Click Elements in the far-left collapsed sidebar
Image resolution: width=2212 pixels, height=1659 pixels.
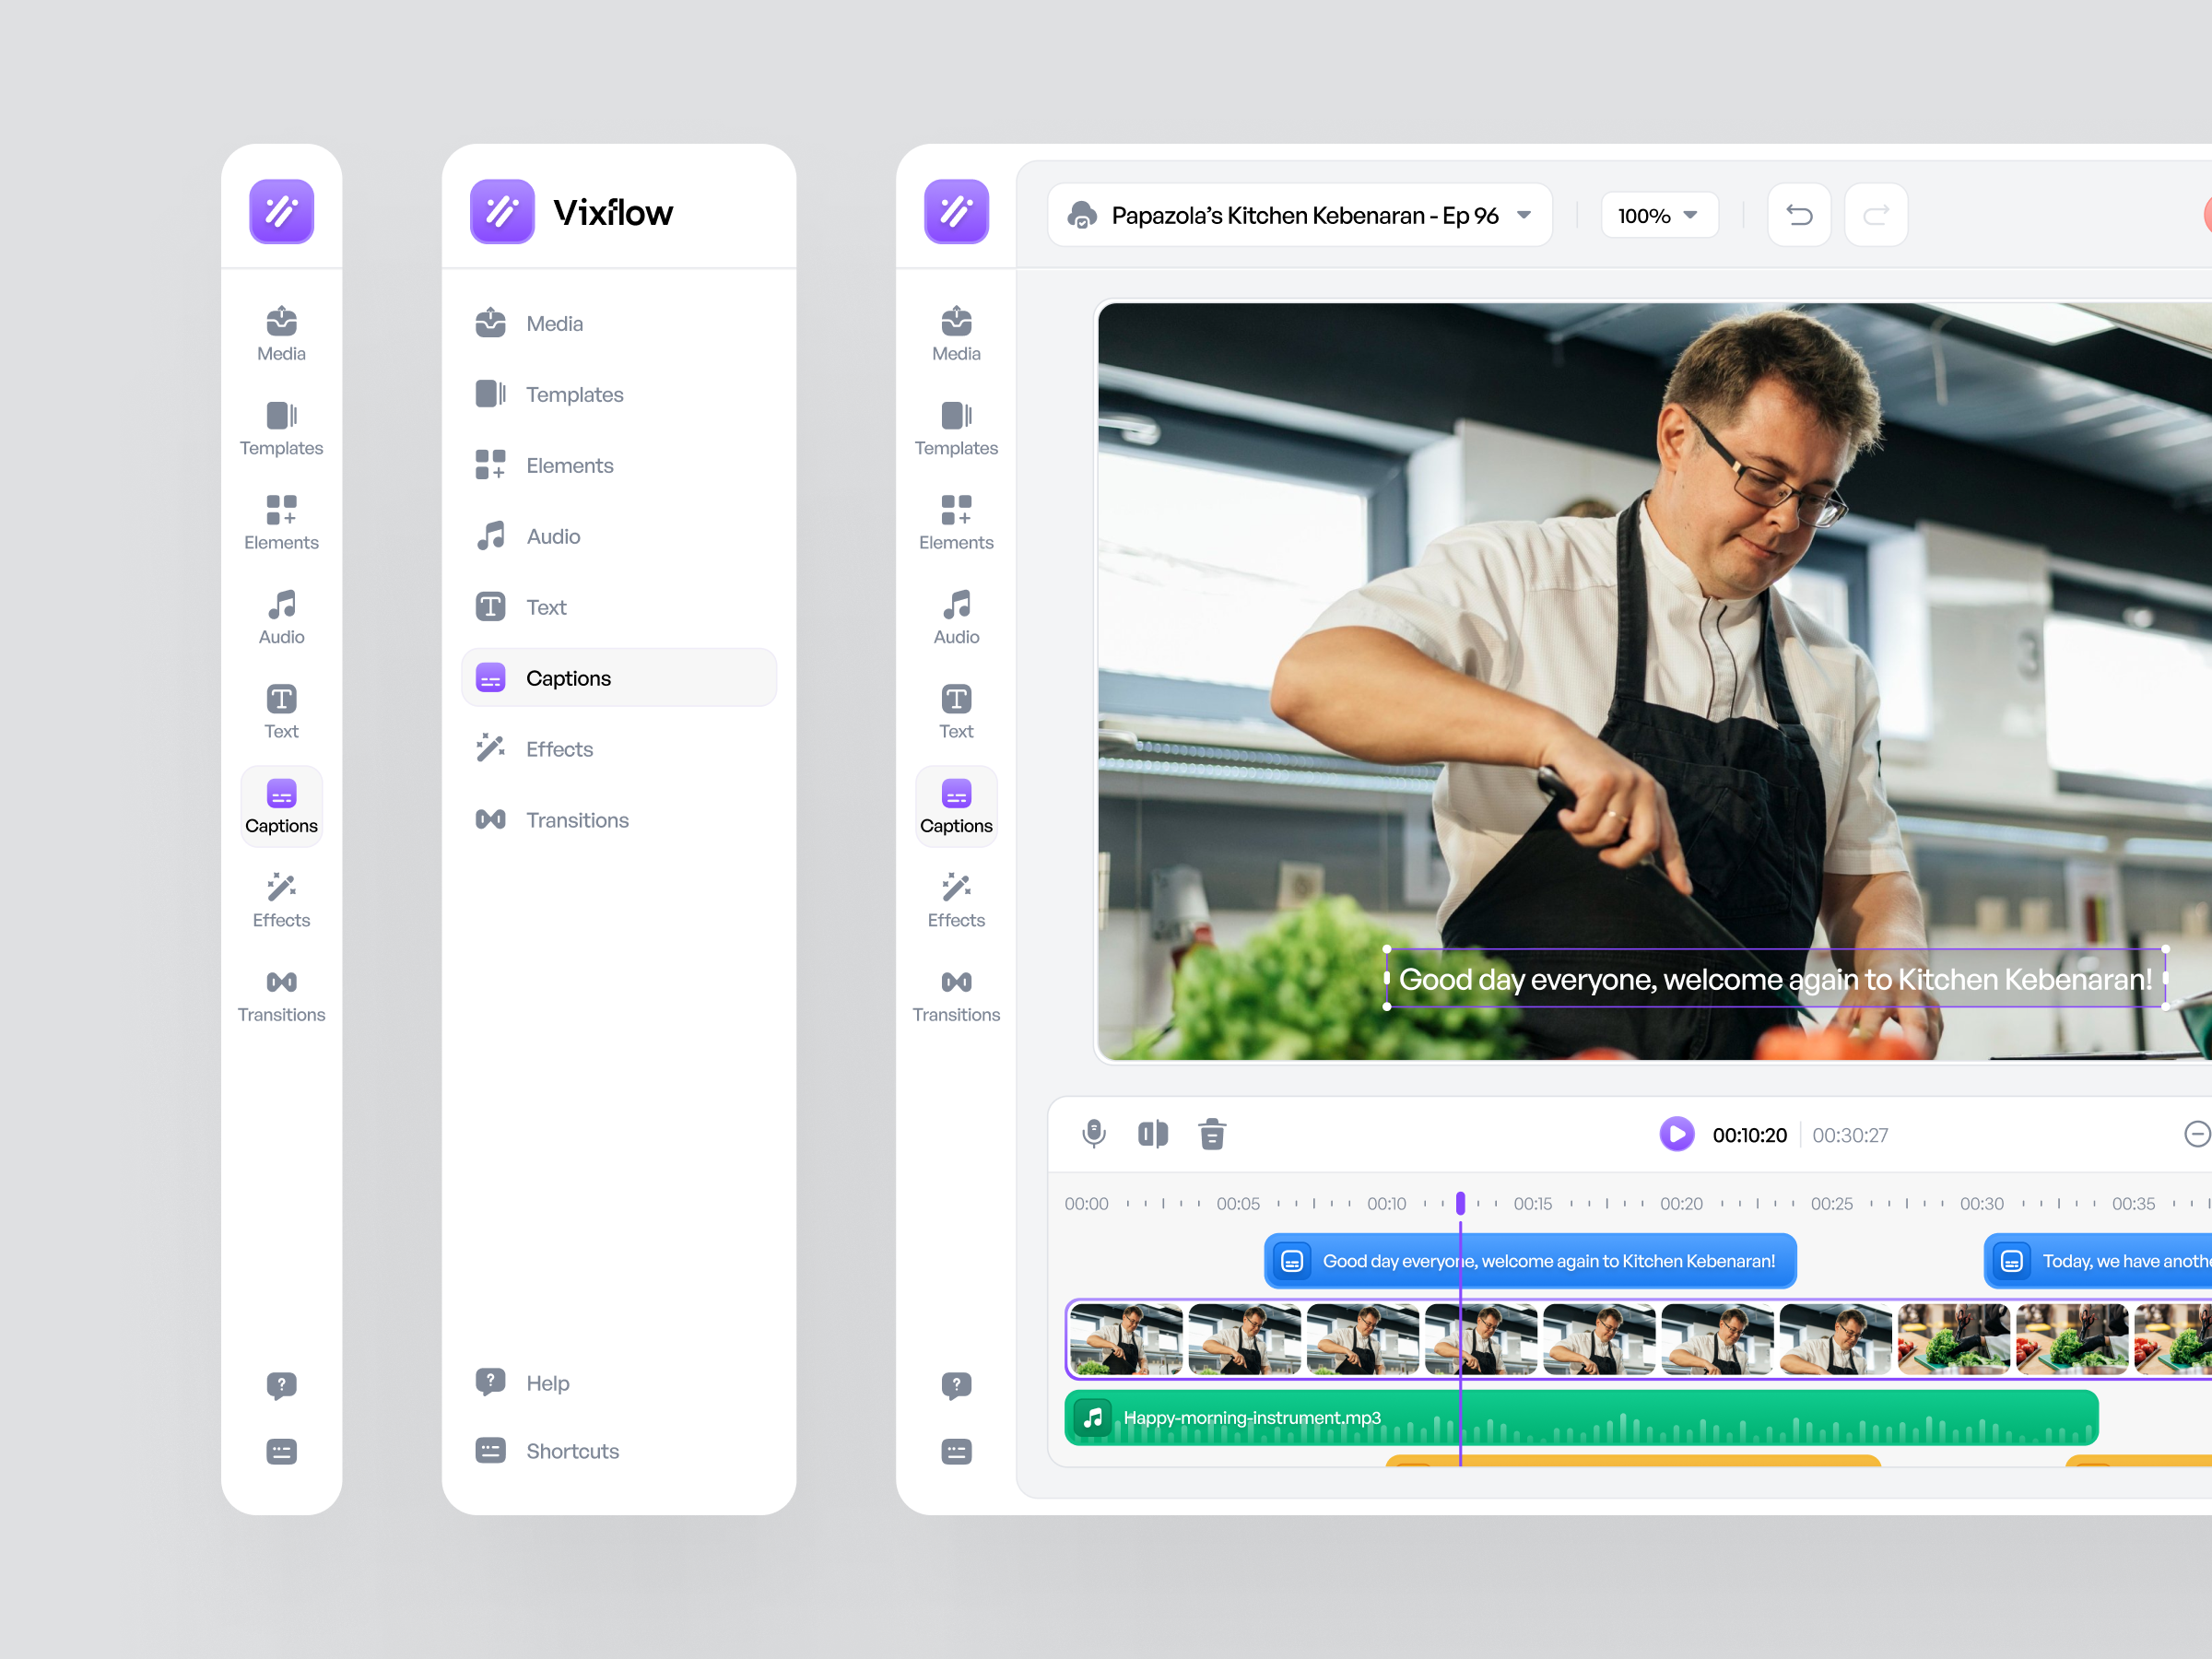click(x=281, y=522)
